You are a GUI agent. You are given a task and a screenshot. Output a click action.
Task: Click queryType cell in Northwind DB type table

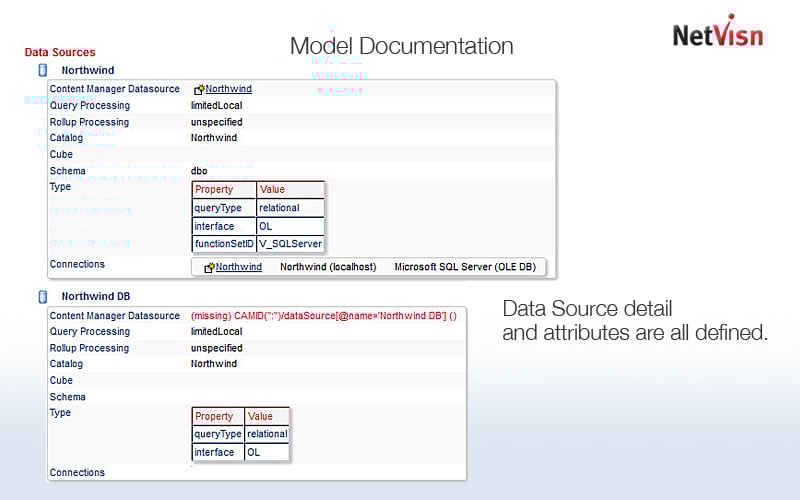218,434
